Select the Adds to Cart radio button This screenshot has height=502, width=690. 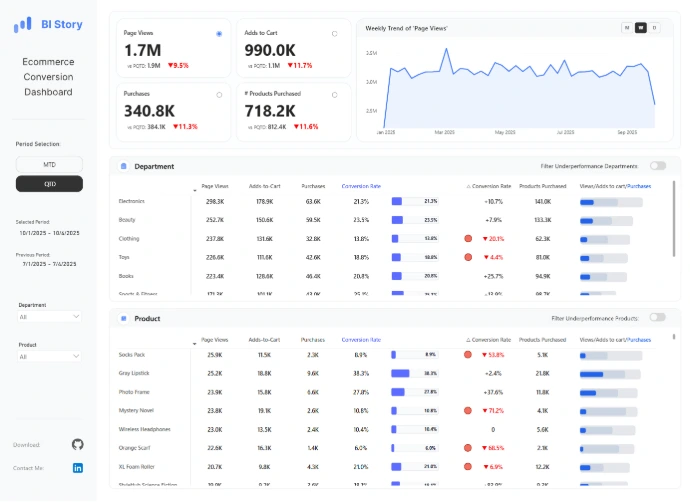pos(334,33)
